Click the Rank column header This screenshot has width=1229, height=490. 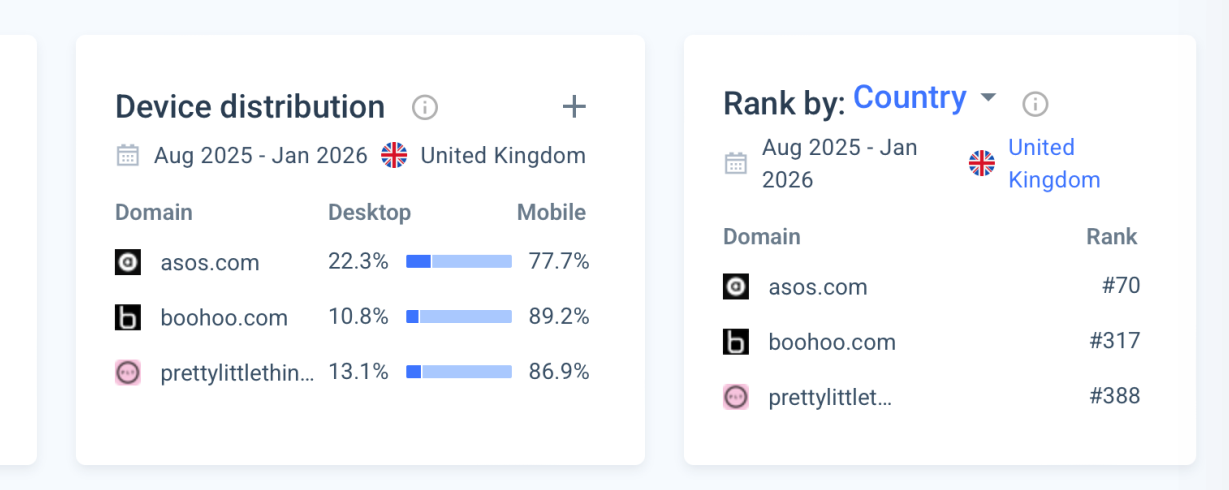[x=1111, y=236]
